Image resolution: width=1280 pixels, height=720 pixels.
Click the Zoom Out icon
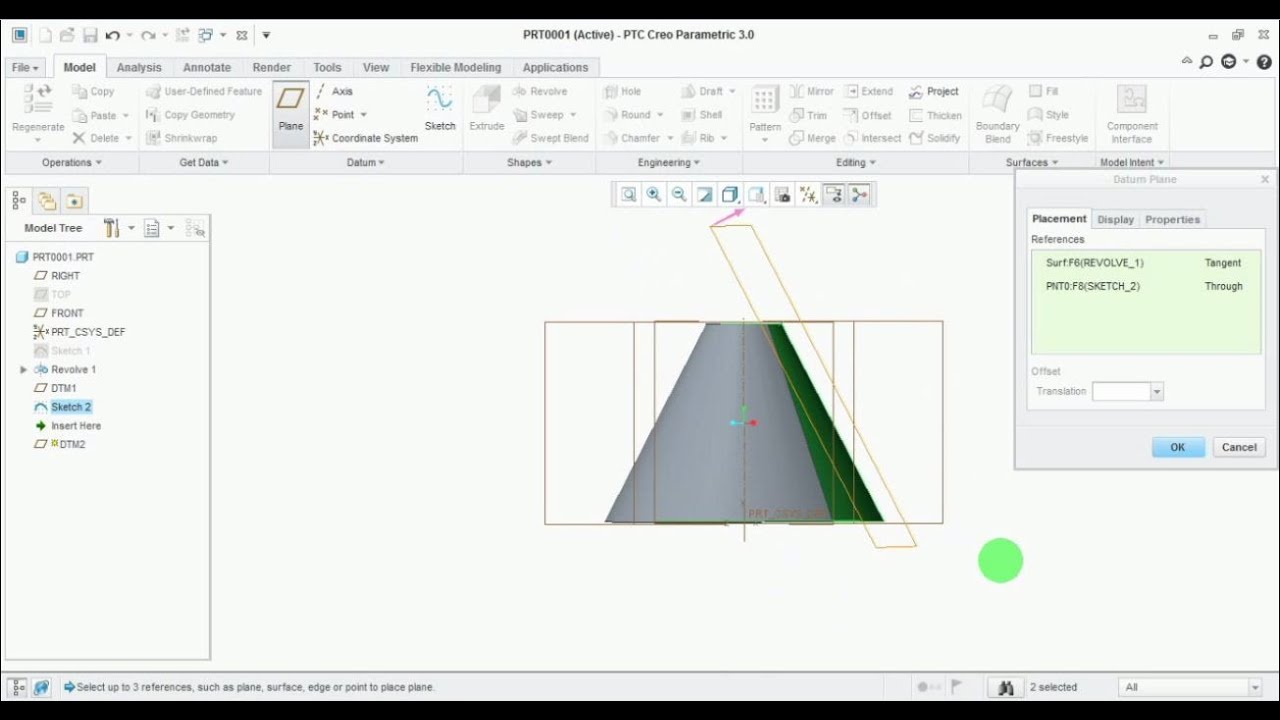[679, 195]
